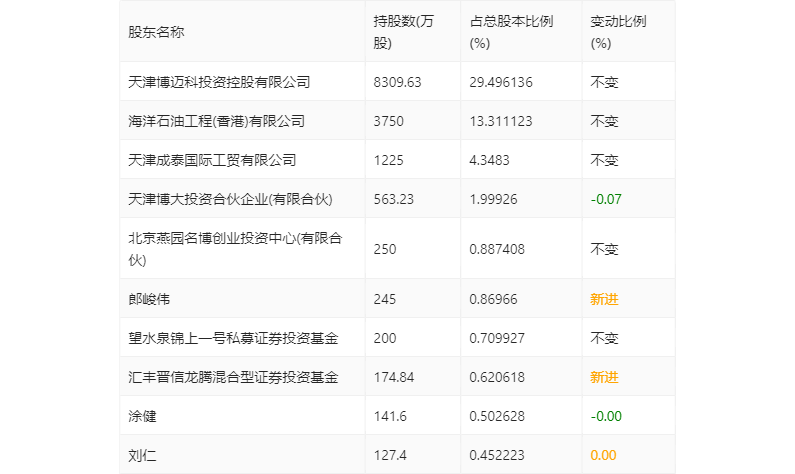Select shareholder 望水泉锦上一号私募证券投资基金
Viewport: 795px width, 474px height.
point(233,338)
